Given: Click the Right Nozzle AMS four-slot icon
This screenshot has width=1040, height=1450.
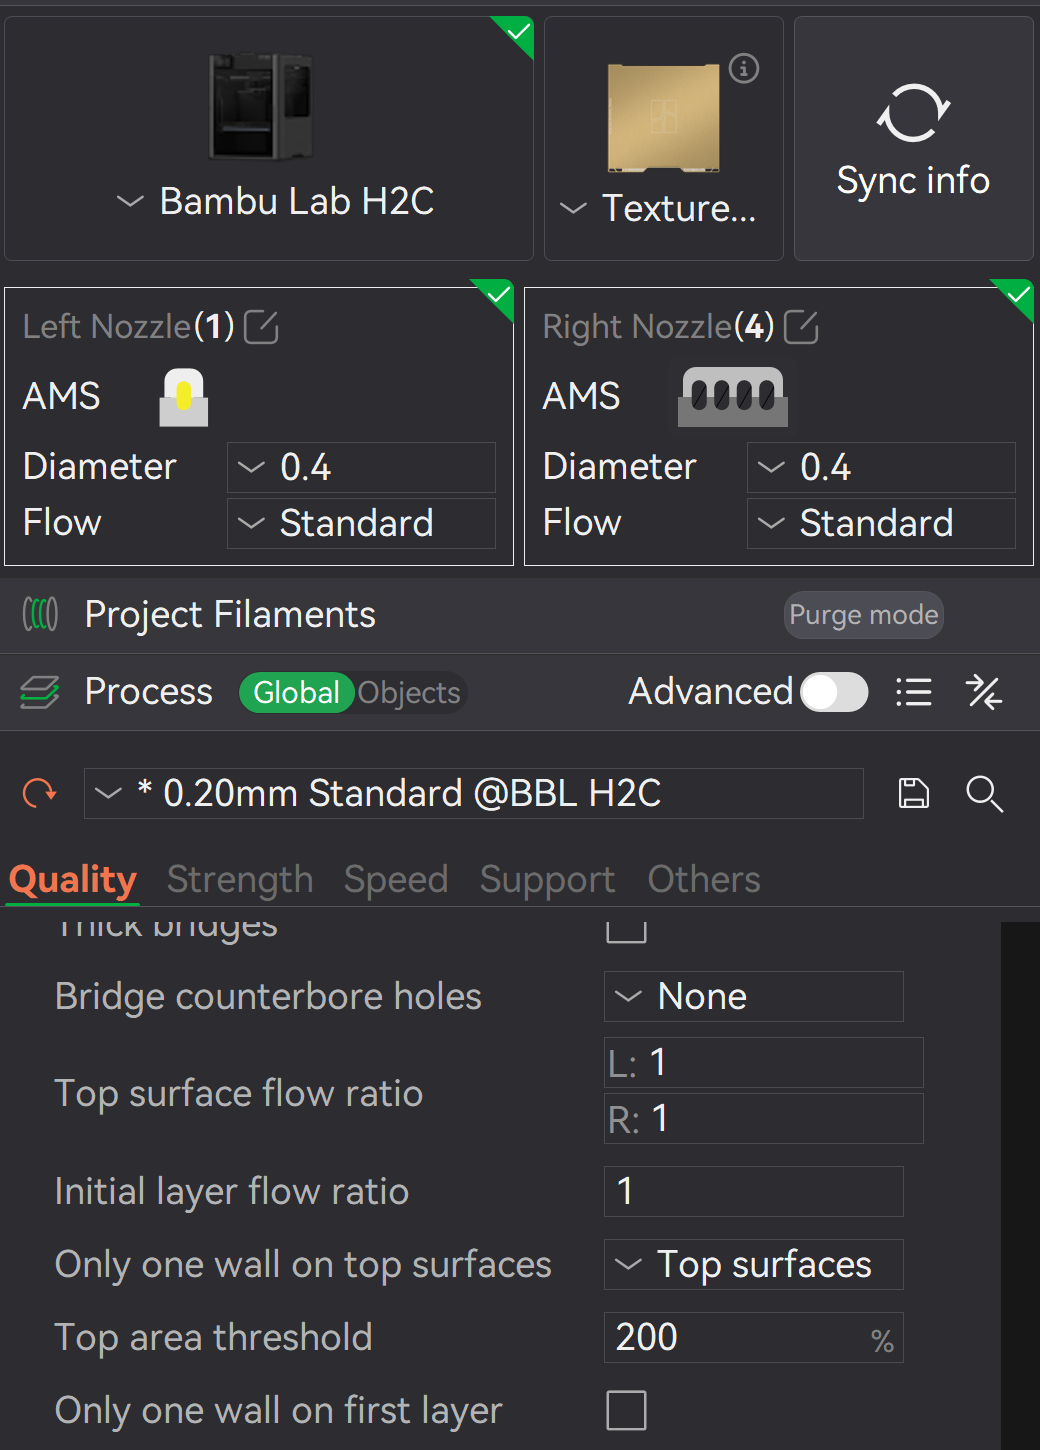Looking at the screenshot, I should tap(733, 397).
